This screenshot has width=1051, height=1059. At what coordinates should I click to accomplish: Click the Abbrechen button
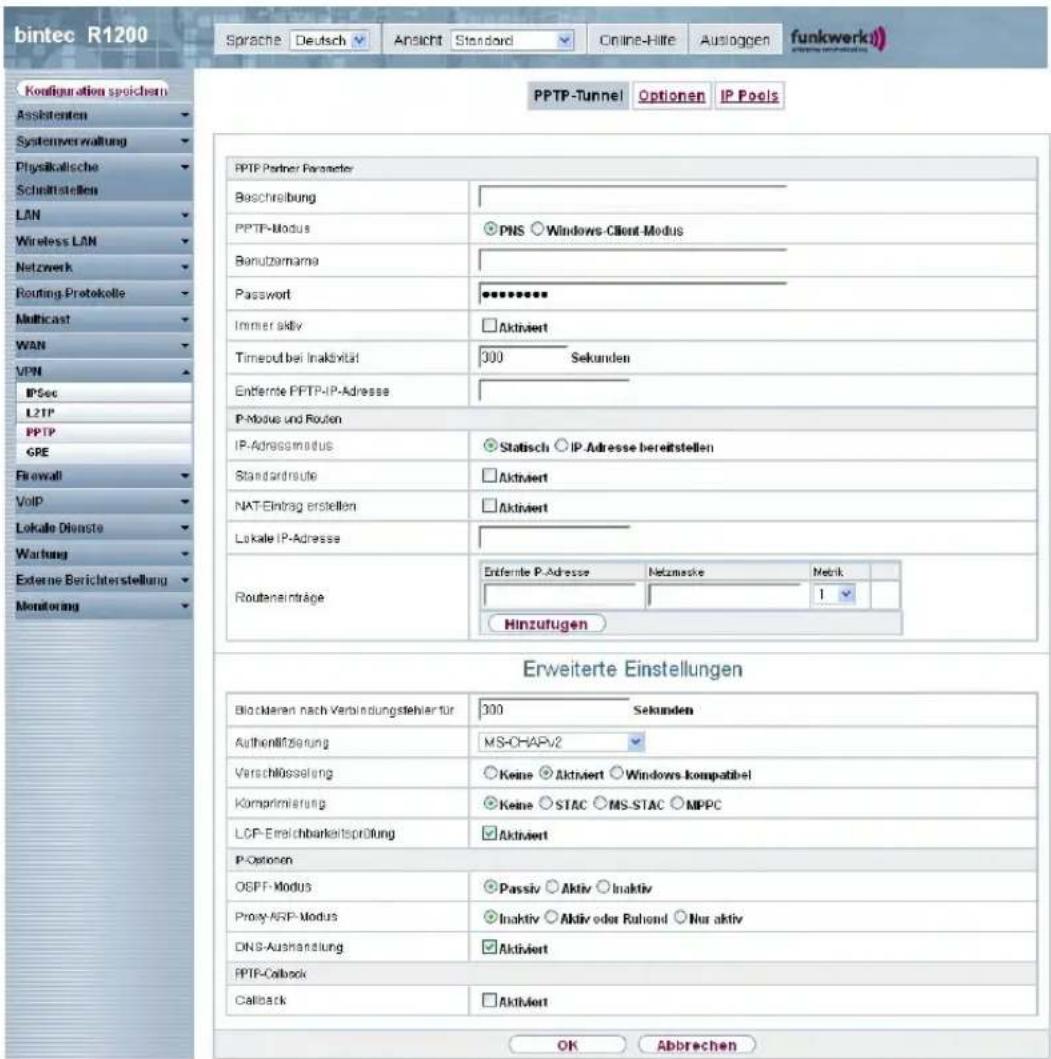click(697, 1045)
